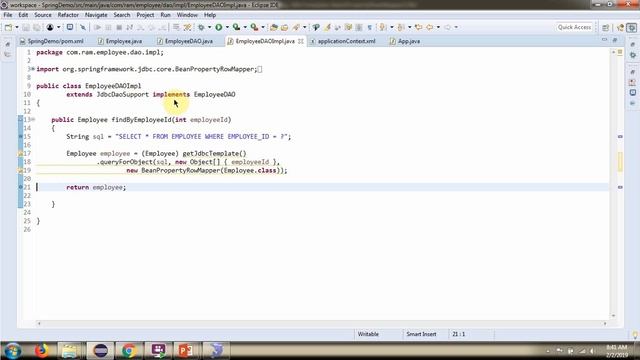Click the Coverage launch icon
This screenshot has height=360, width=640.
click(236, 27)
